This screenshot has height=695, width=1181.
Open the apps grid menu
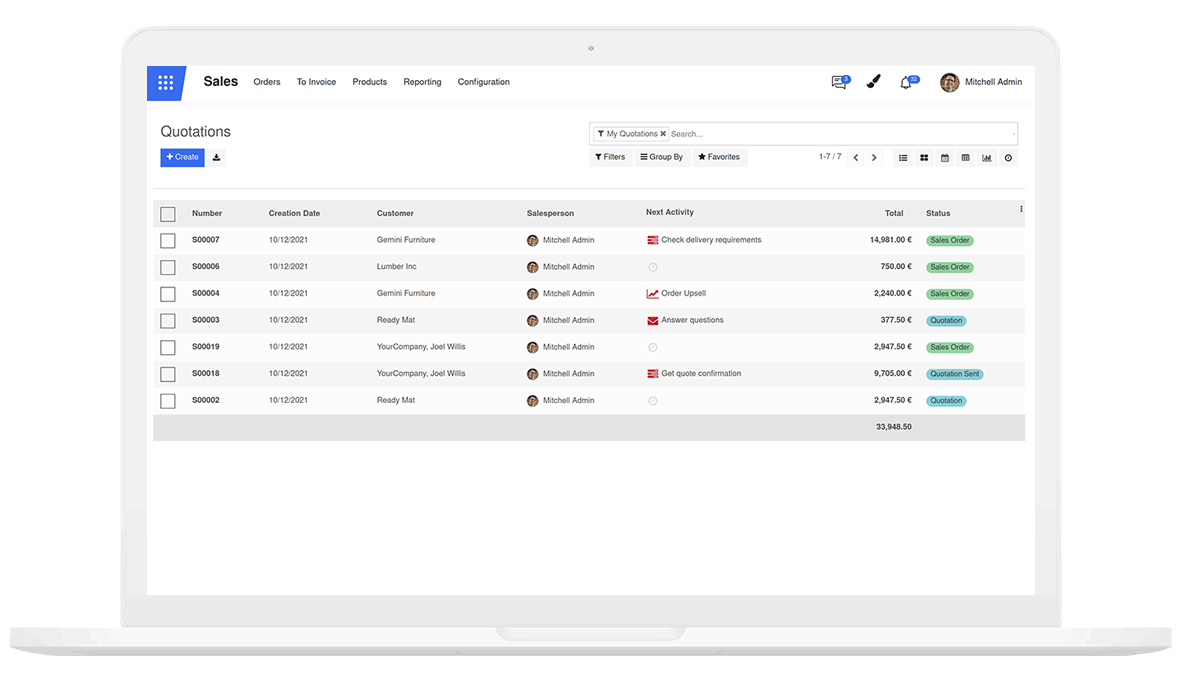pyautogui.click(x=166, y=83)
